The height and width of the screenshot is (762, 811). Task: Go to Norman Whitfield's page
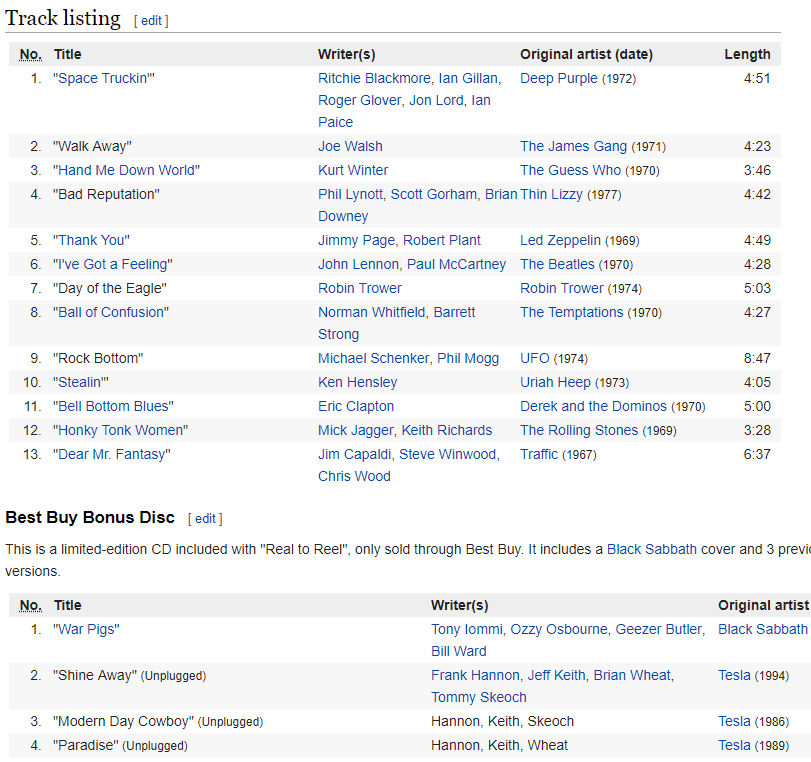coord(372,312)
